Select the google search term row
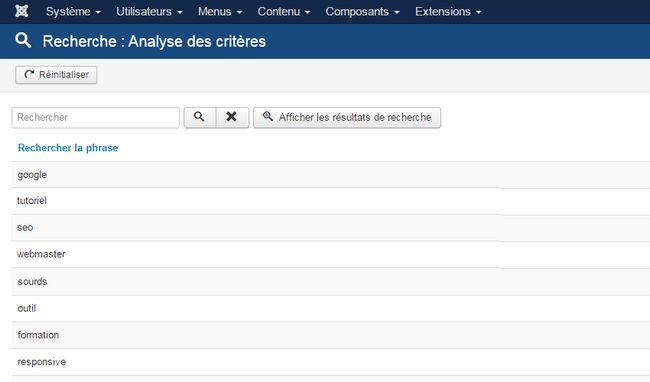This screenshot has height=382, width=650. pos(330,174)
